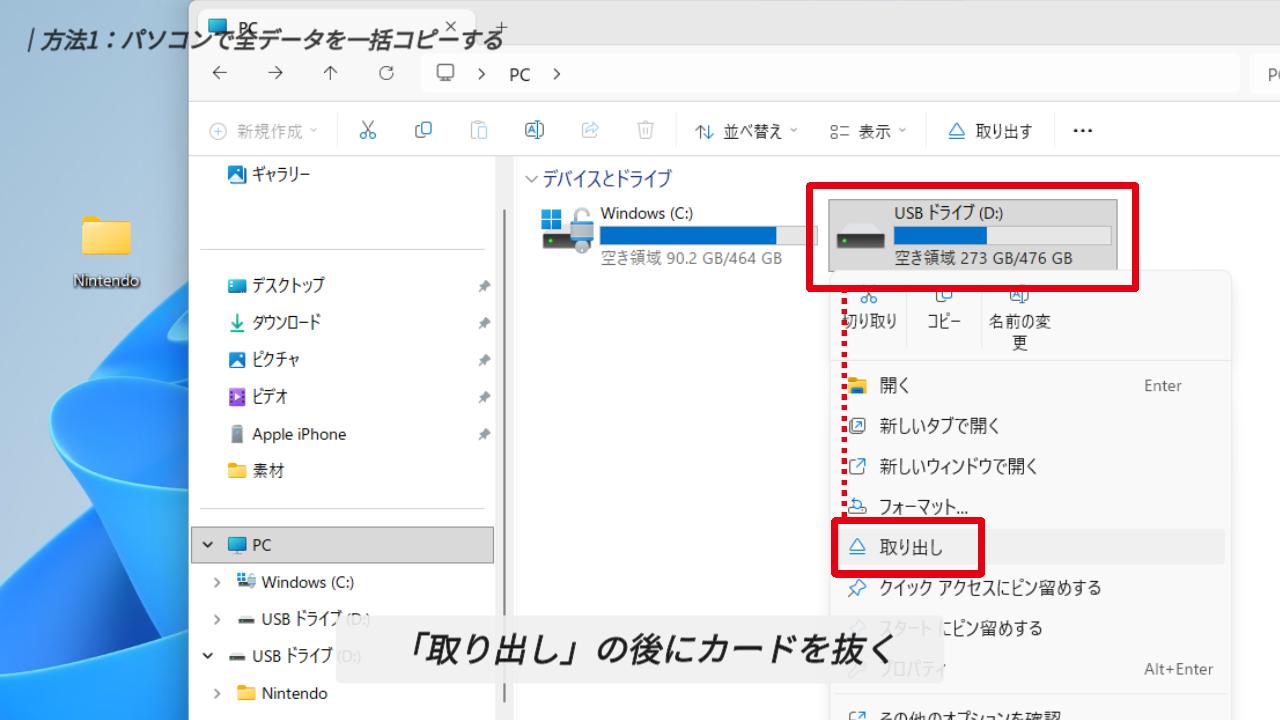Select 新しいタブで開く in context menu
Screen dimensions: 1280x720
[939, 426]
